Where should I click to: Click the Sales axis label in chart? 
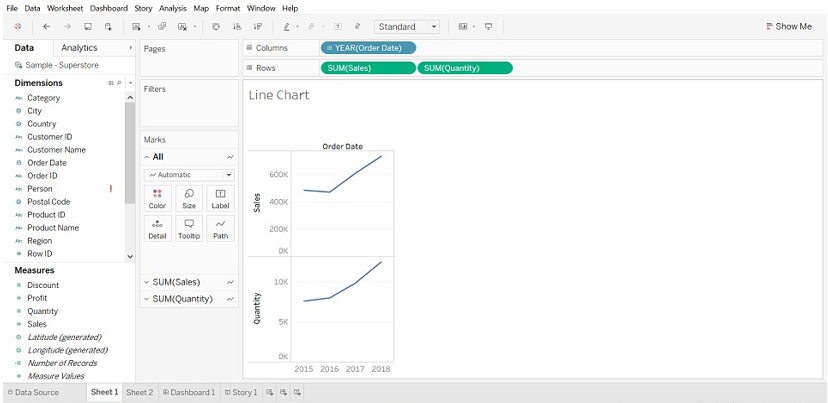point(258,203)
